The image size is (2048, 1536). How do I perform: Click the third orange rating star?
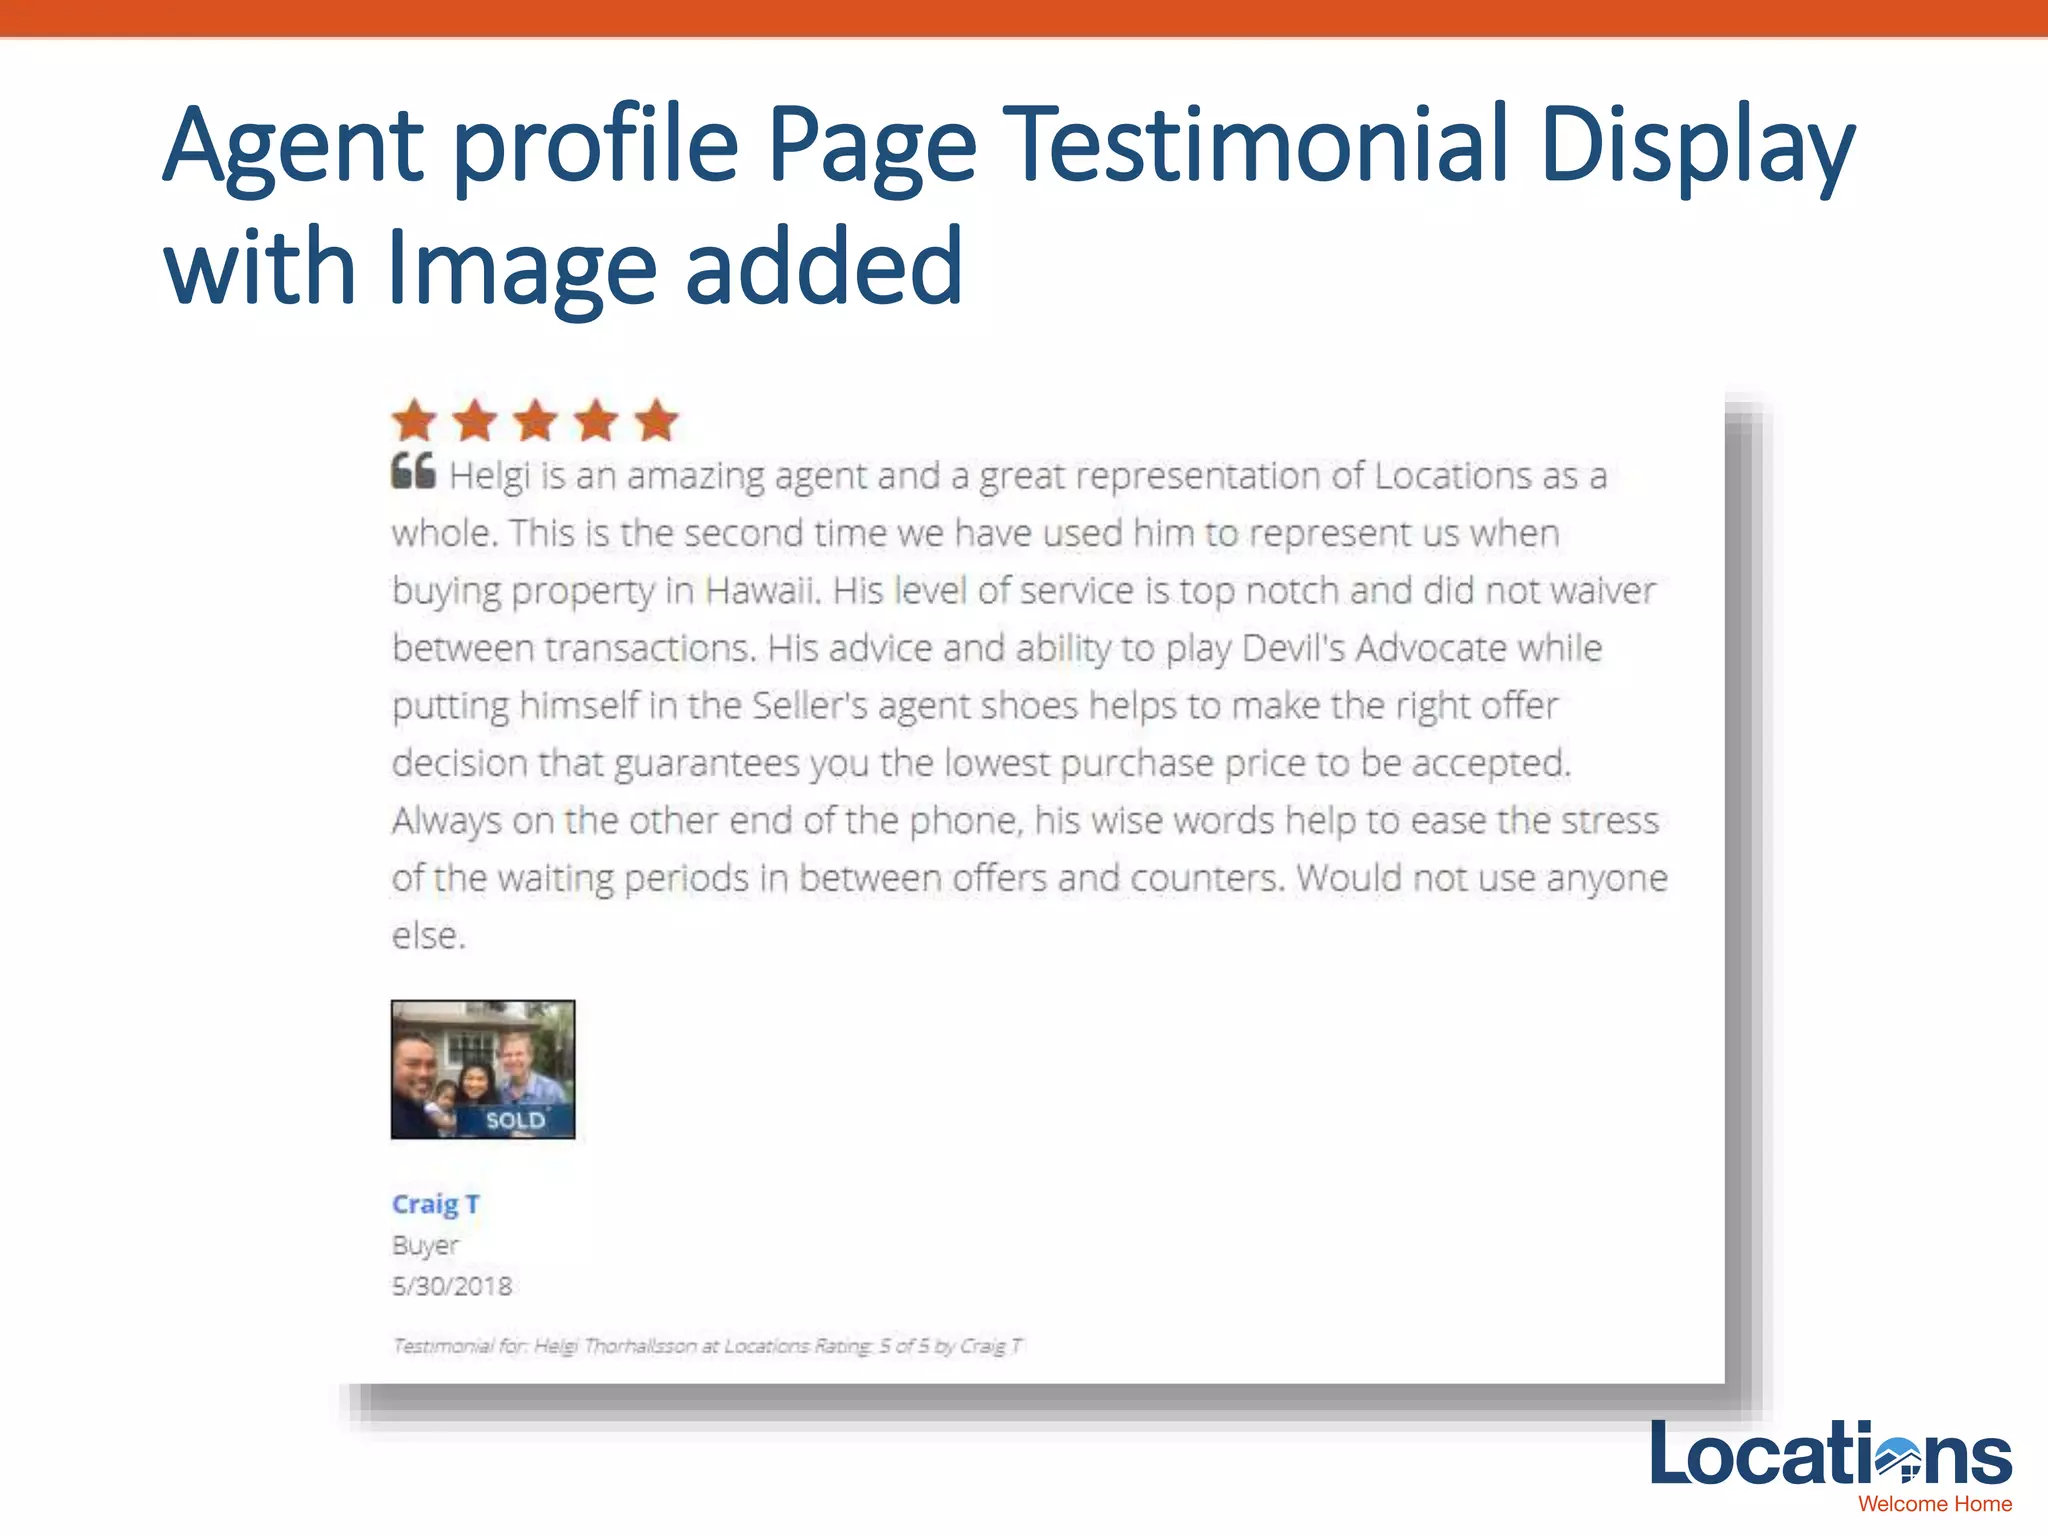[x=536, y=421]
